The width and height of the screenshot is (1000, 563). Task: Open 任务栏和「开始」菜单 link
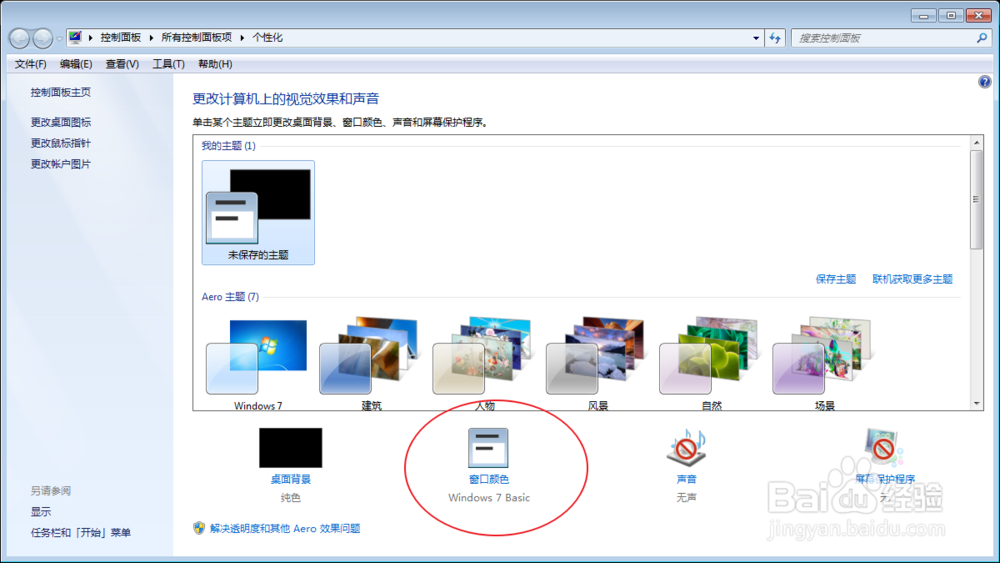pos(80,532)
